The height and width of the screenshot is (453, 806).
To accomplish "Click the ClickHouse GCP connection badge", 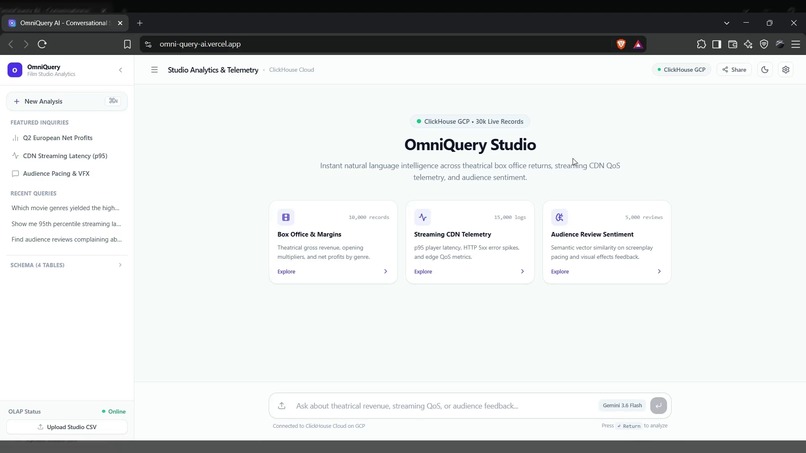I will tap(682, 70).
